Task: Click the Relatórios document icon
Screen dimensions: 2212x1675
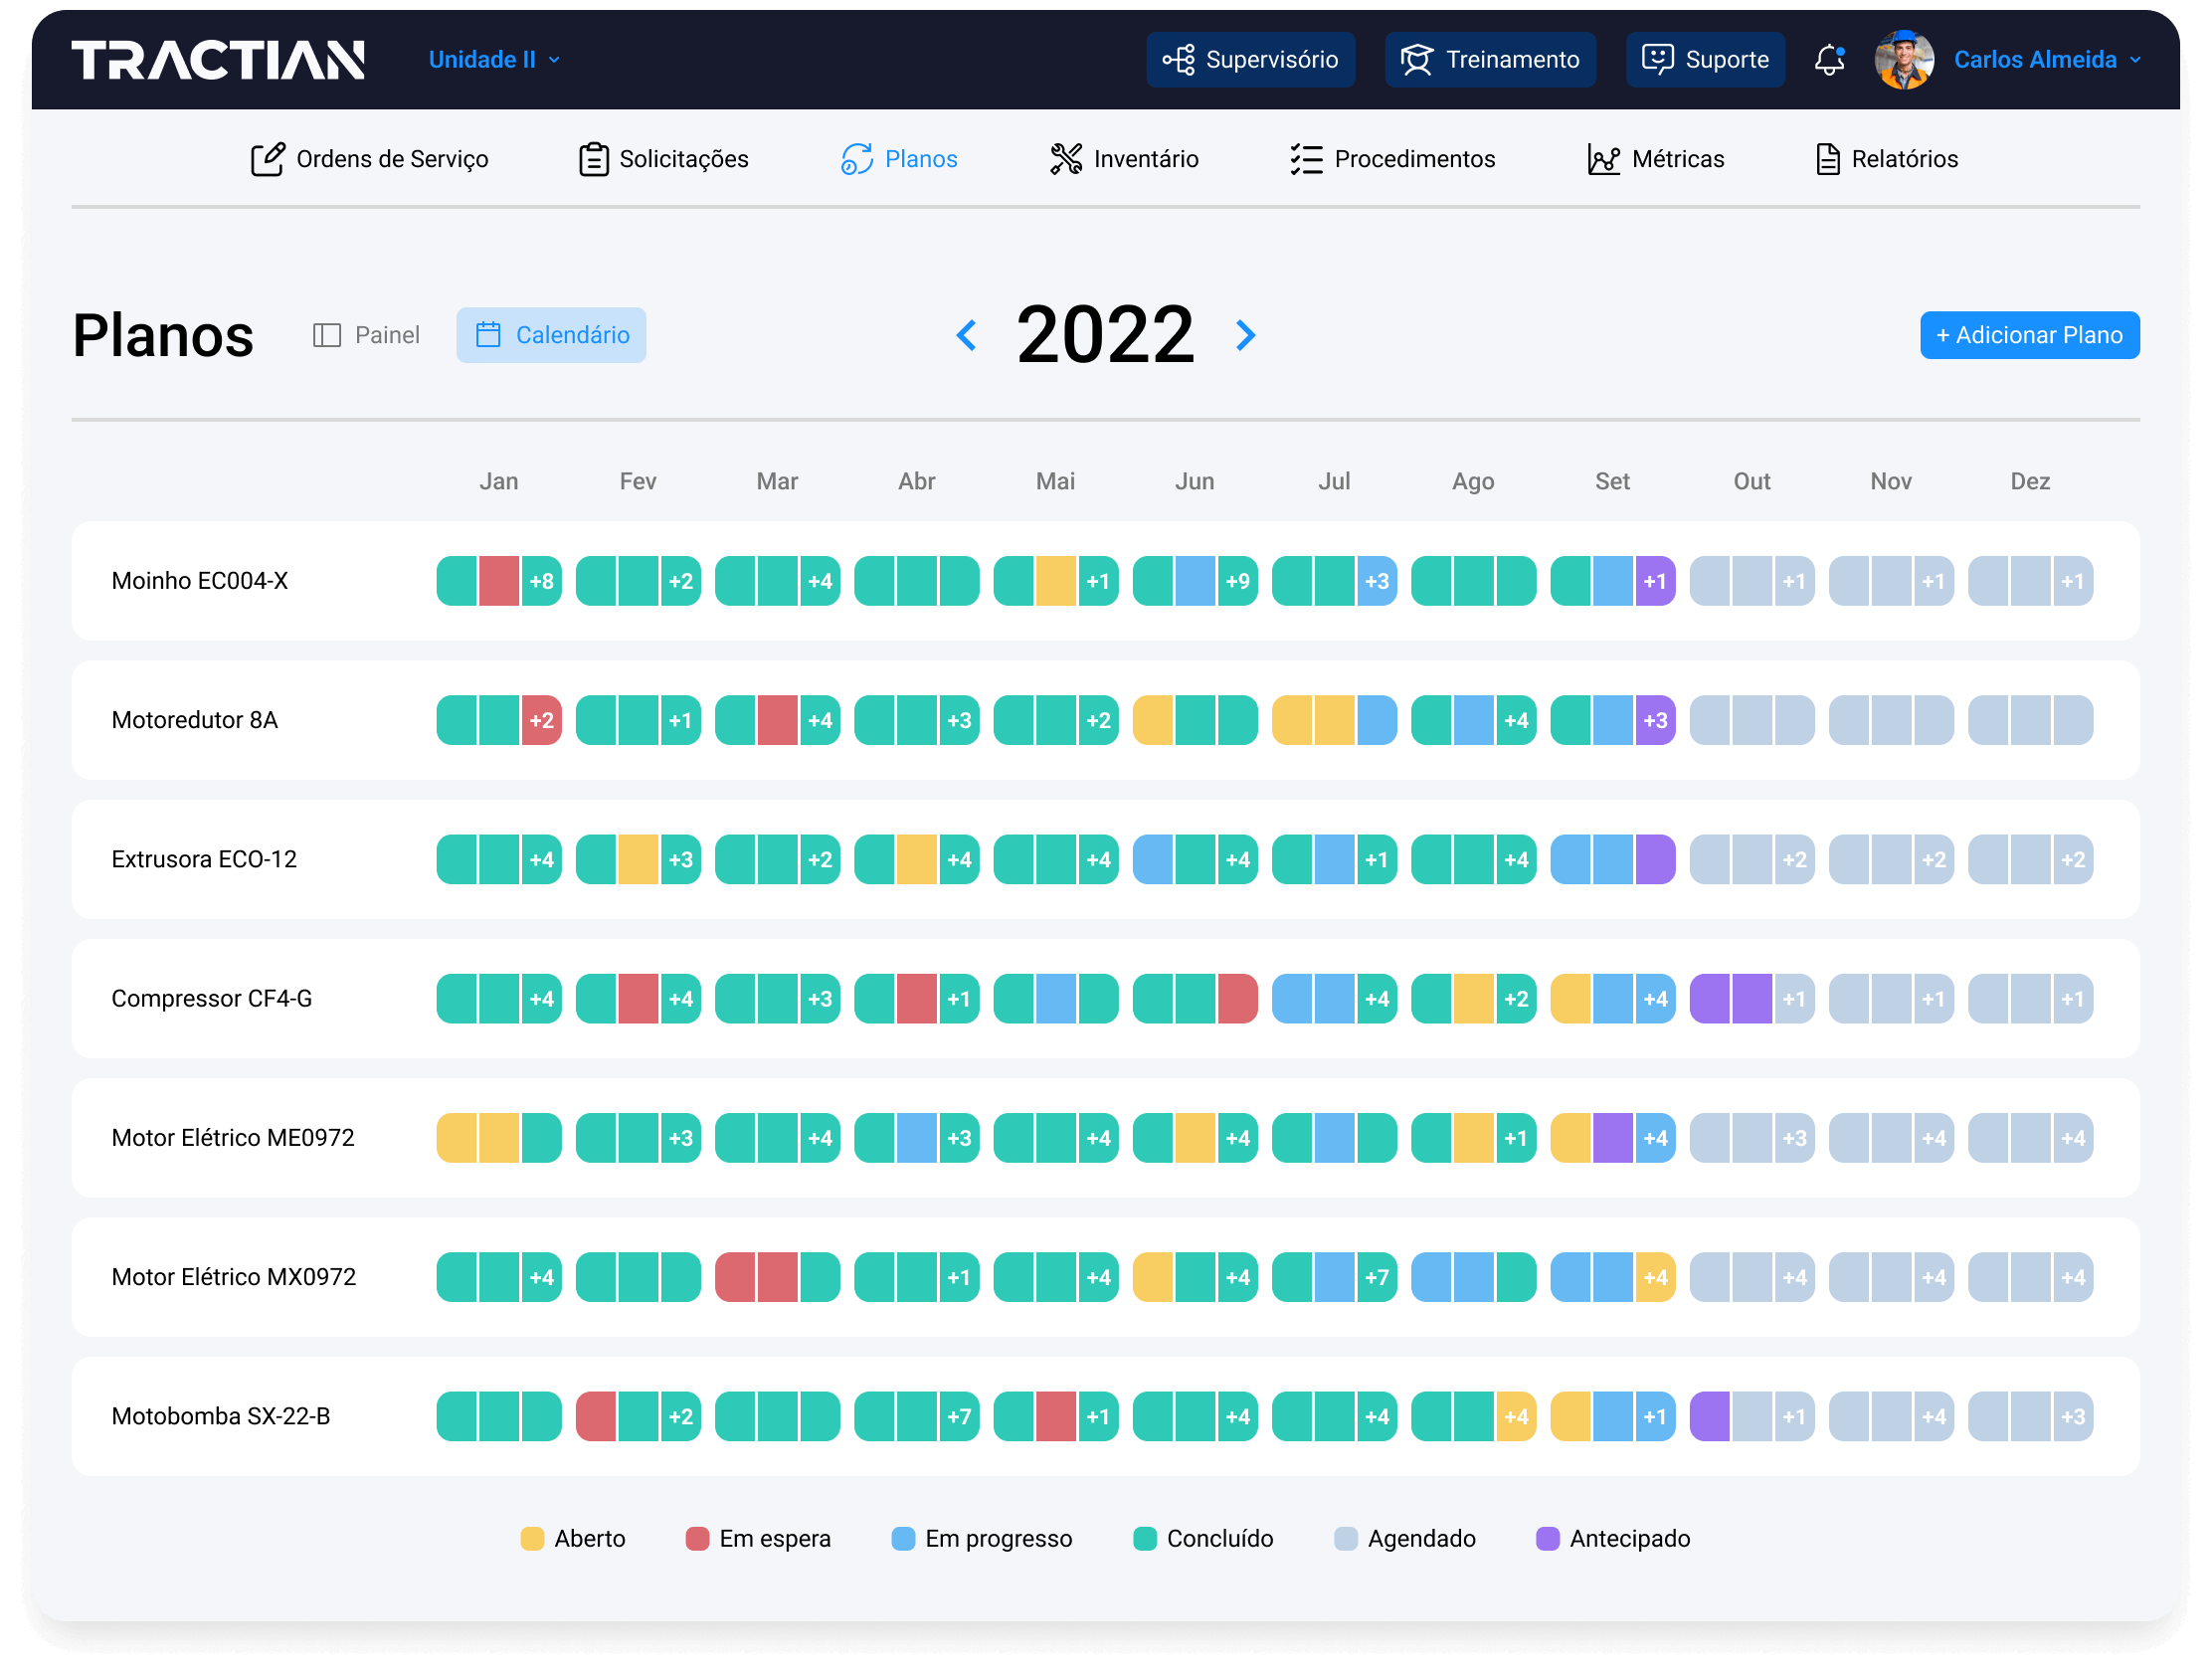Action: pyautogui.click(x=1828, y=158)
